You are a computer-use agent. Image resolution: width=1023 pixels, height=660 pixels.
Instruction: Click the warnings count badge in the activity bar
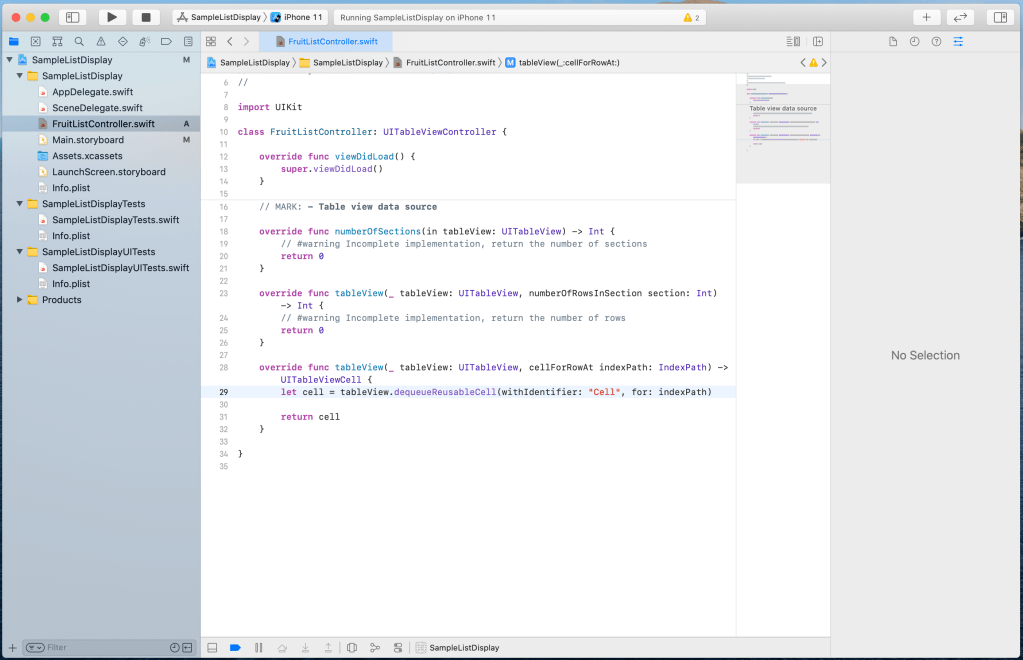691,17
